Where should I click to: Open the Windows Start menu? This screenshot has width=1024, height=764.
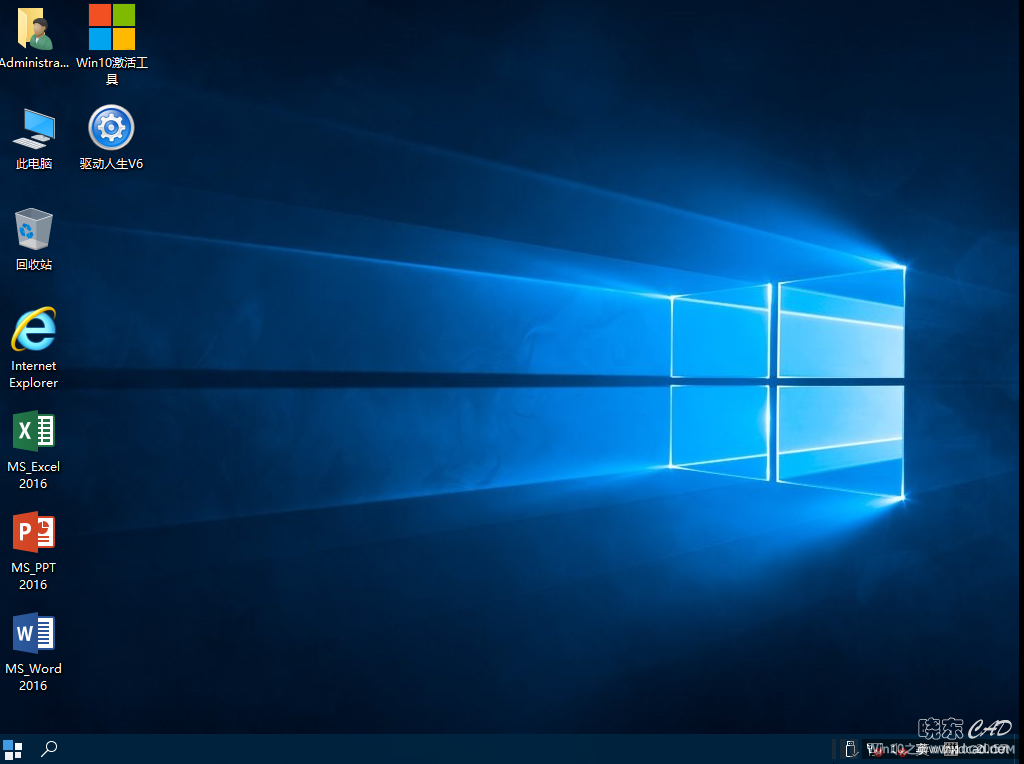pyautogui.click(x=12, y=749)
